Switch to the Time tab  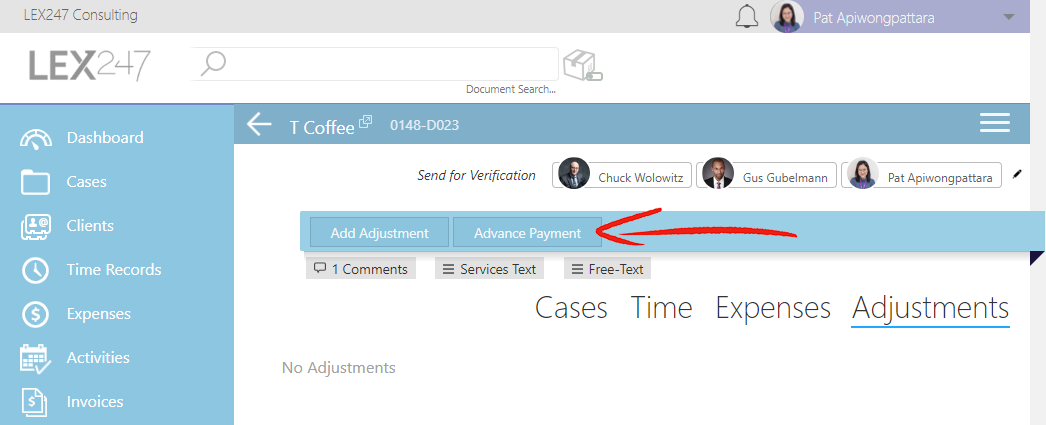pyautogui.click(x=662, y=308)
